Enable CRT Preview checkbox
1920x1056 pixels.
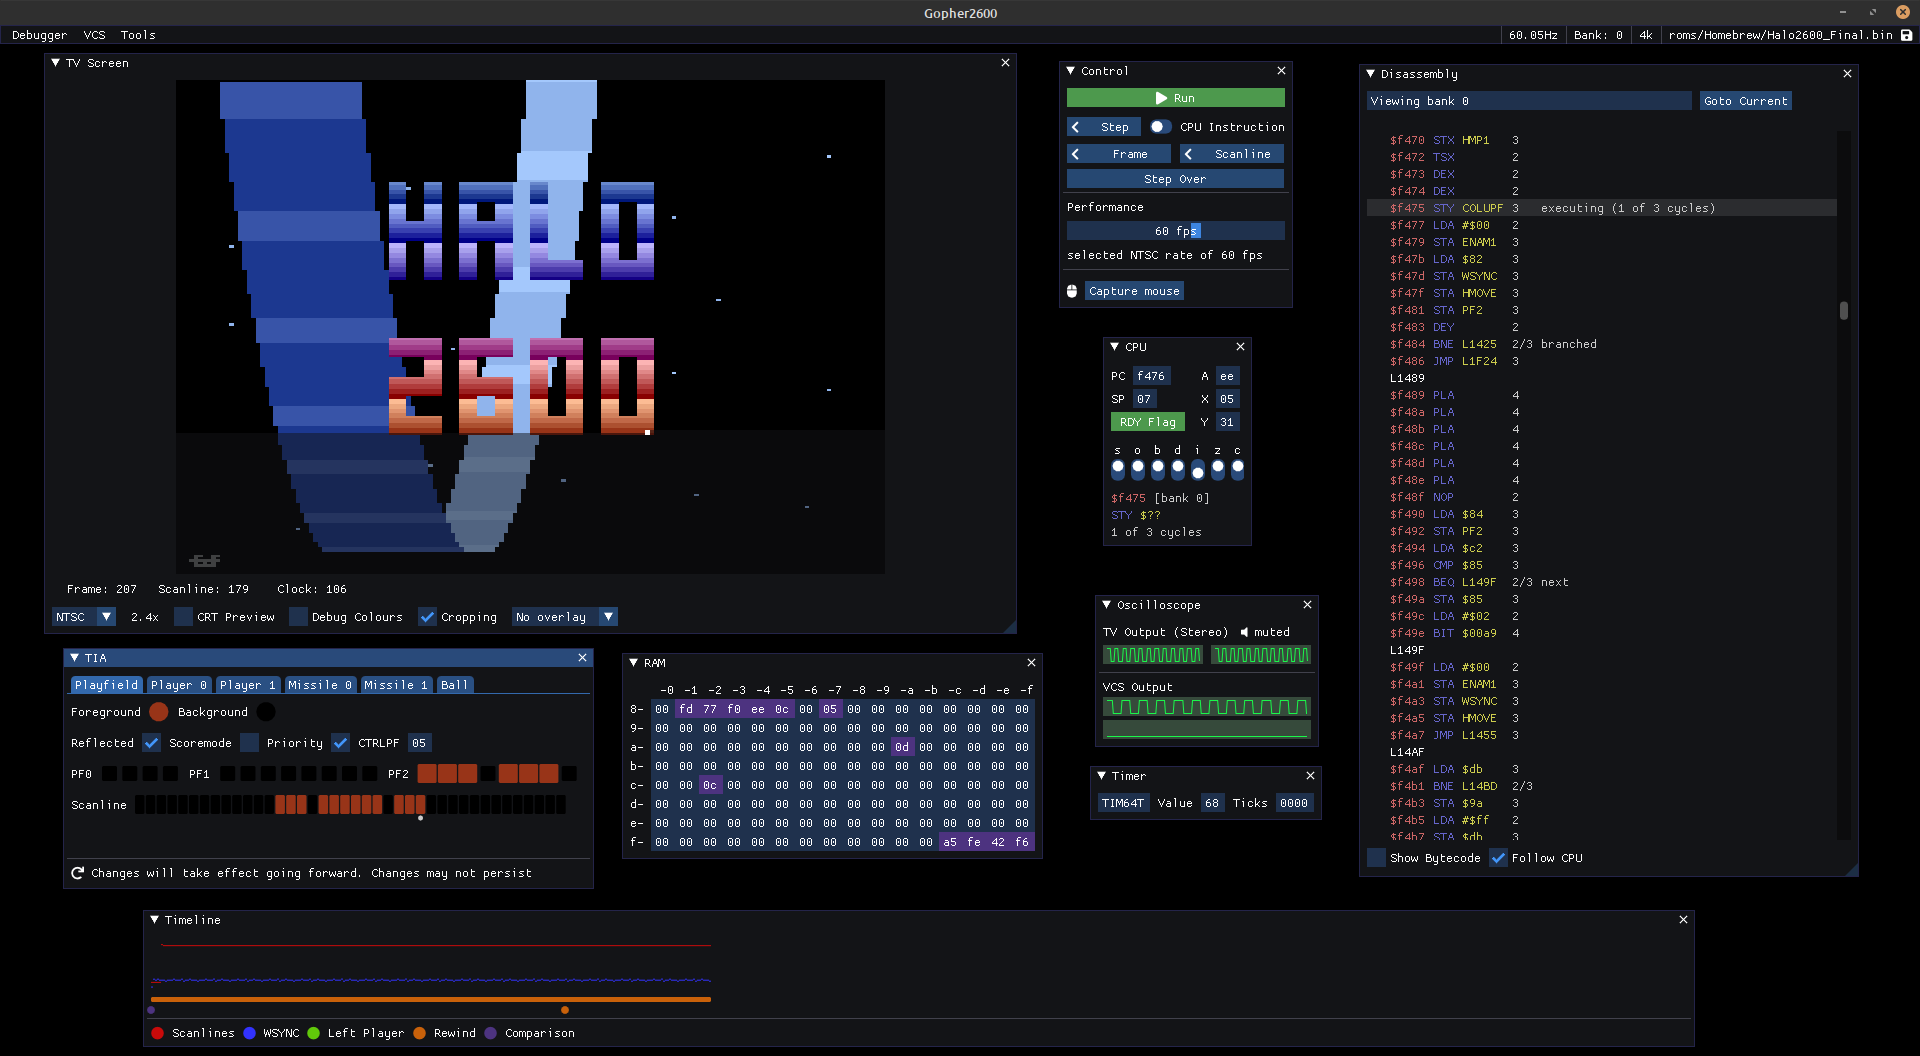184,617
